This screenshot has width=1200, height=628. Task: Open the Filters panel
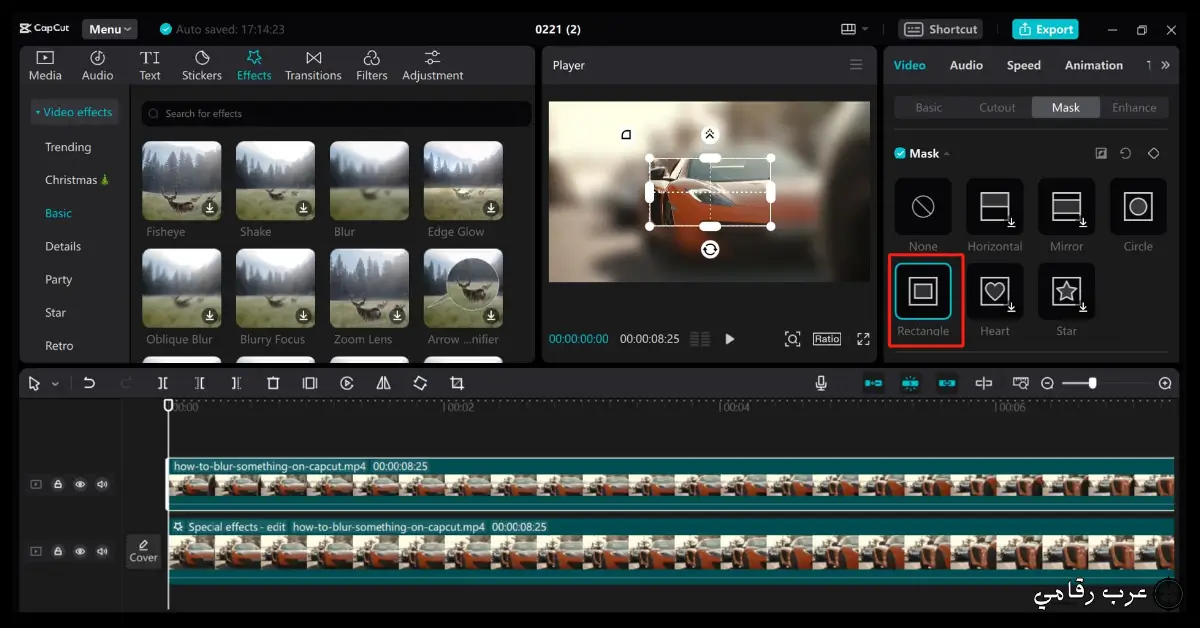(371, 65)
